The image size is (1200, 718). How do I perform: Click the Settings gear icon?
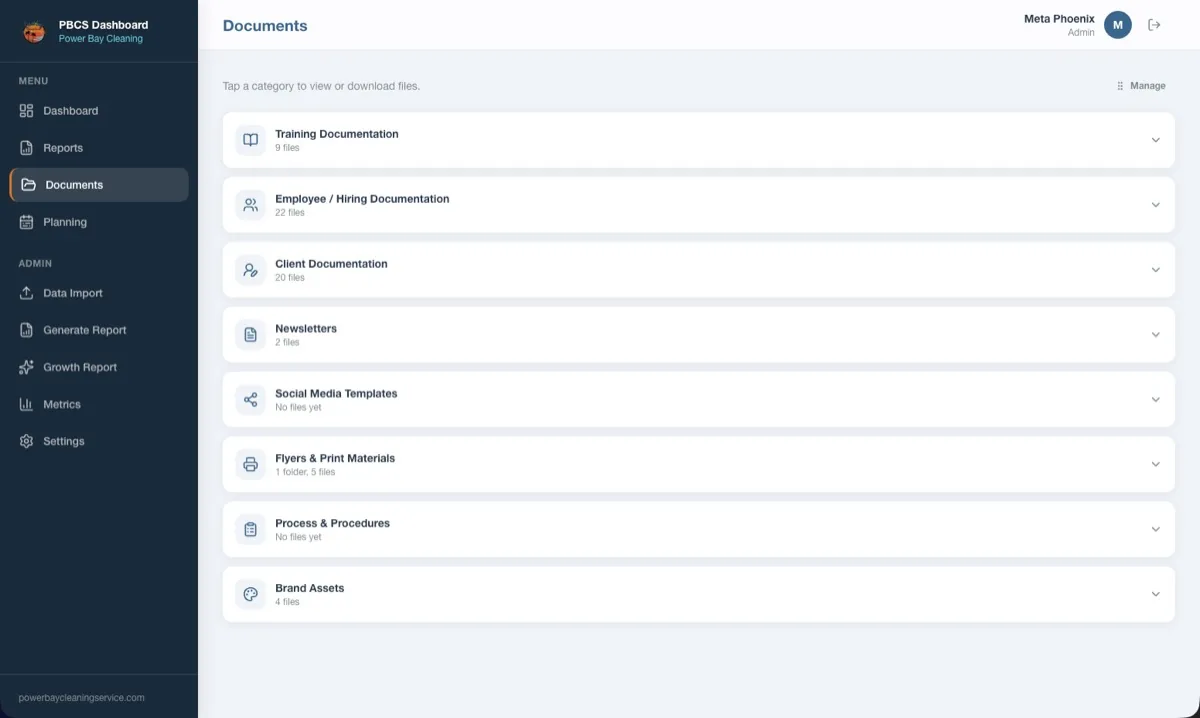coord(27,441)
